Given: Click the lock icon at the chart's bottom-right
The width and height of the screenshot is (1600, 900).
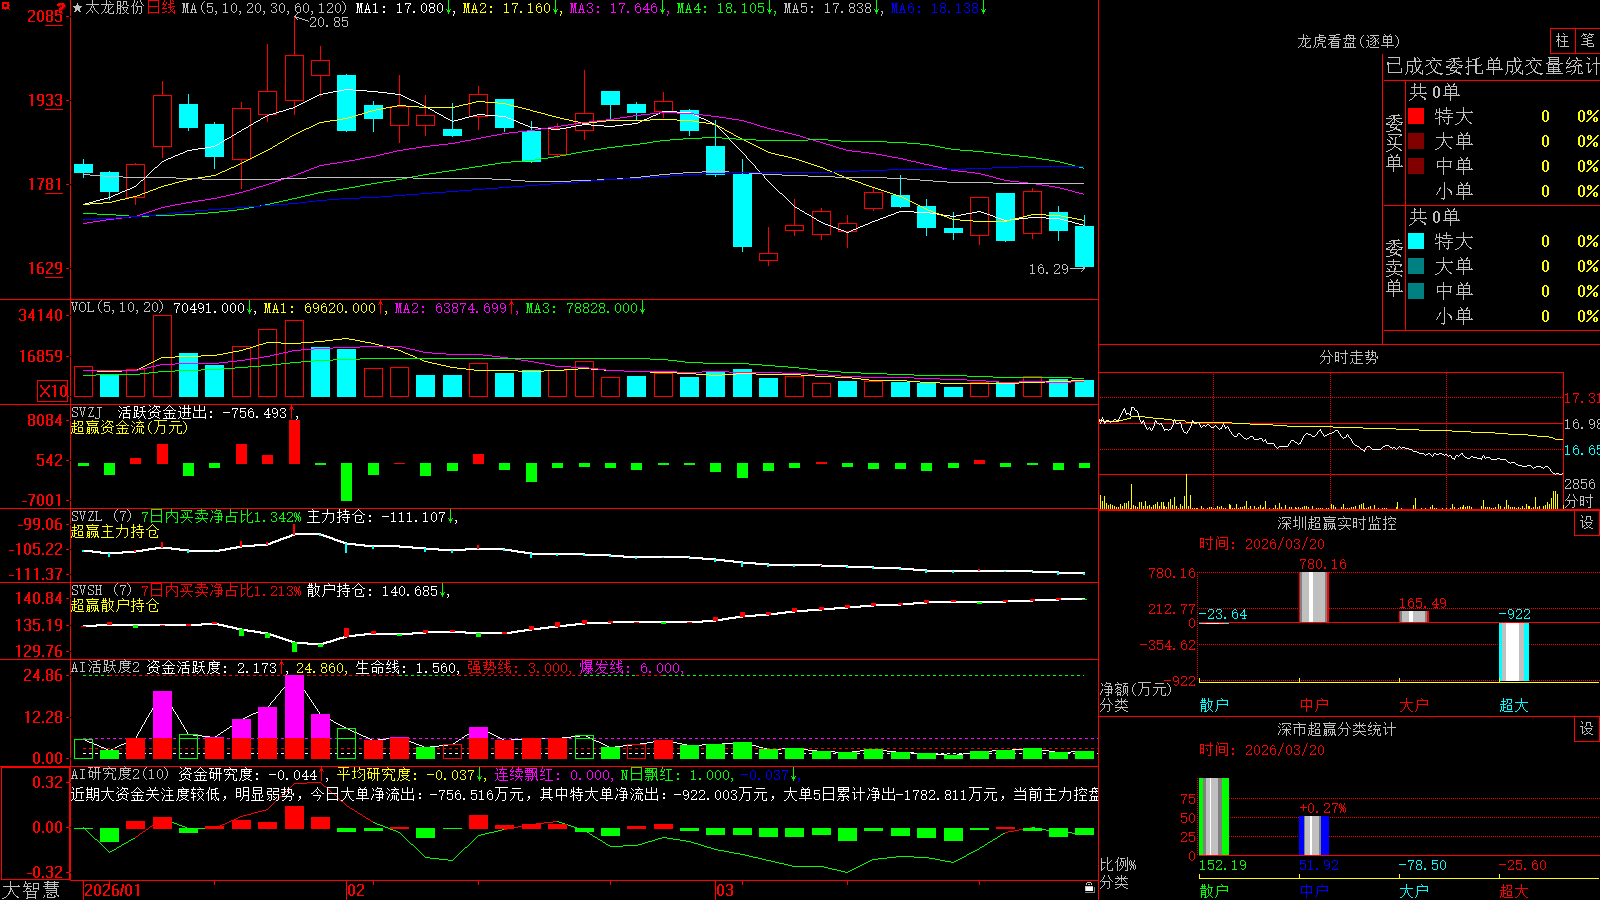Looking at the screenshot, I should pos(1089,888).
